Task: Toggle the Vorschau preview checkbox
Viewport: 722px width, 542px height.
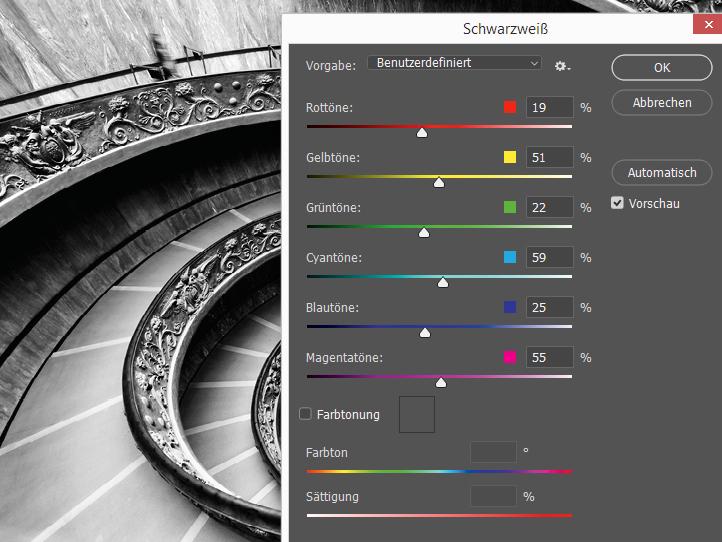Action: click(x=617, y=203)
